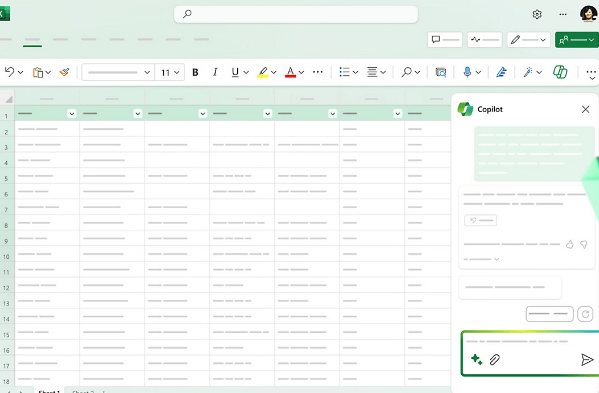Click the yellow highlight color button
The width and height of the screenshot is (599, 393).
(263, 72)
